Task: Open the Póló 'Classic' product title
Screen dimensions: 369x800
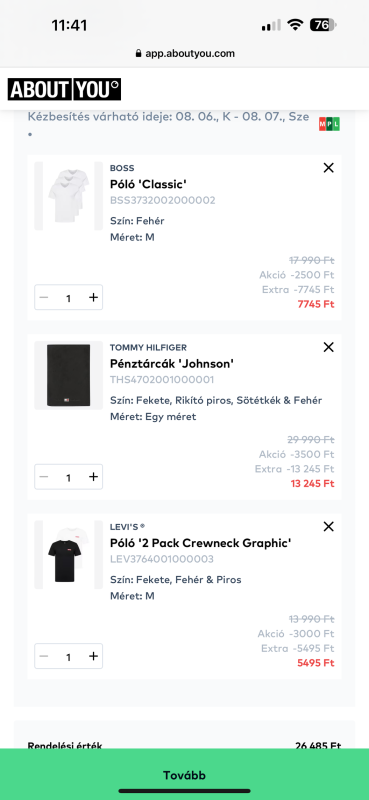Action: point(145,184)
